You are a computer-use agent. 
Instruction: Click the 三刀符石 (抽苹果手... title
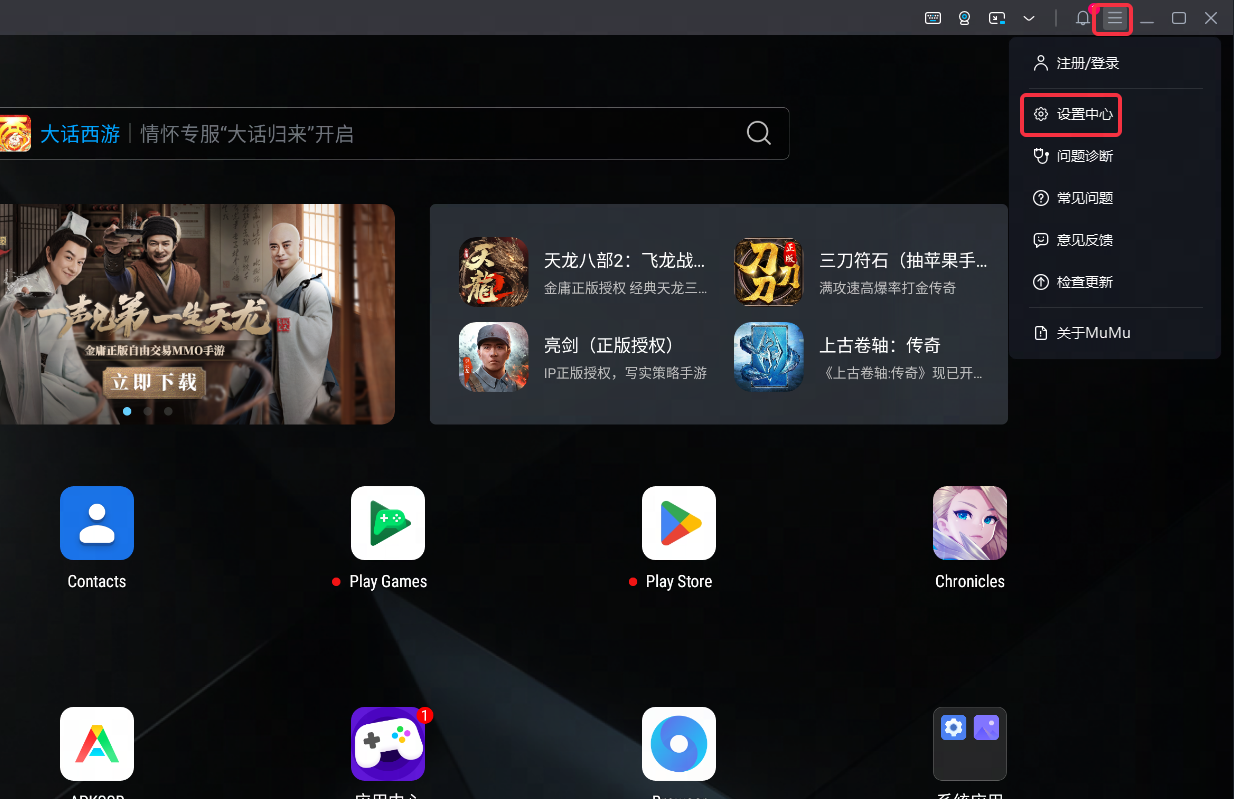(x=904, y=261)
